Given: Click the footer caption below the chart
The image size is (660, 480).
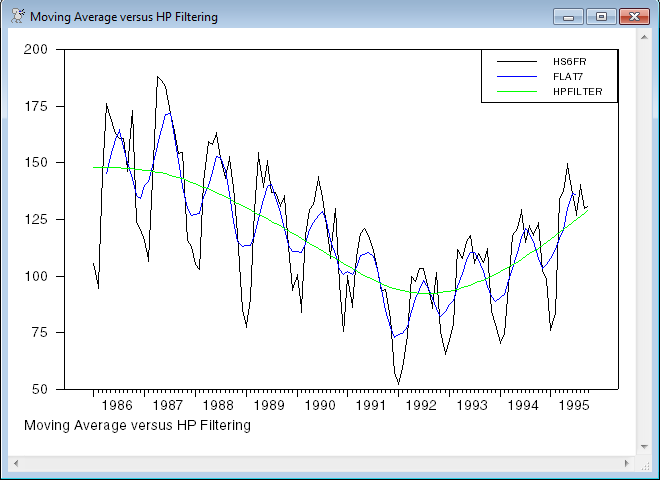Looking at the screenshot, I should [x=136, y=425].
